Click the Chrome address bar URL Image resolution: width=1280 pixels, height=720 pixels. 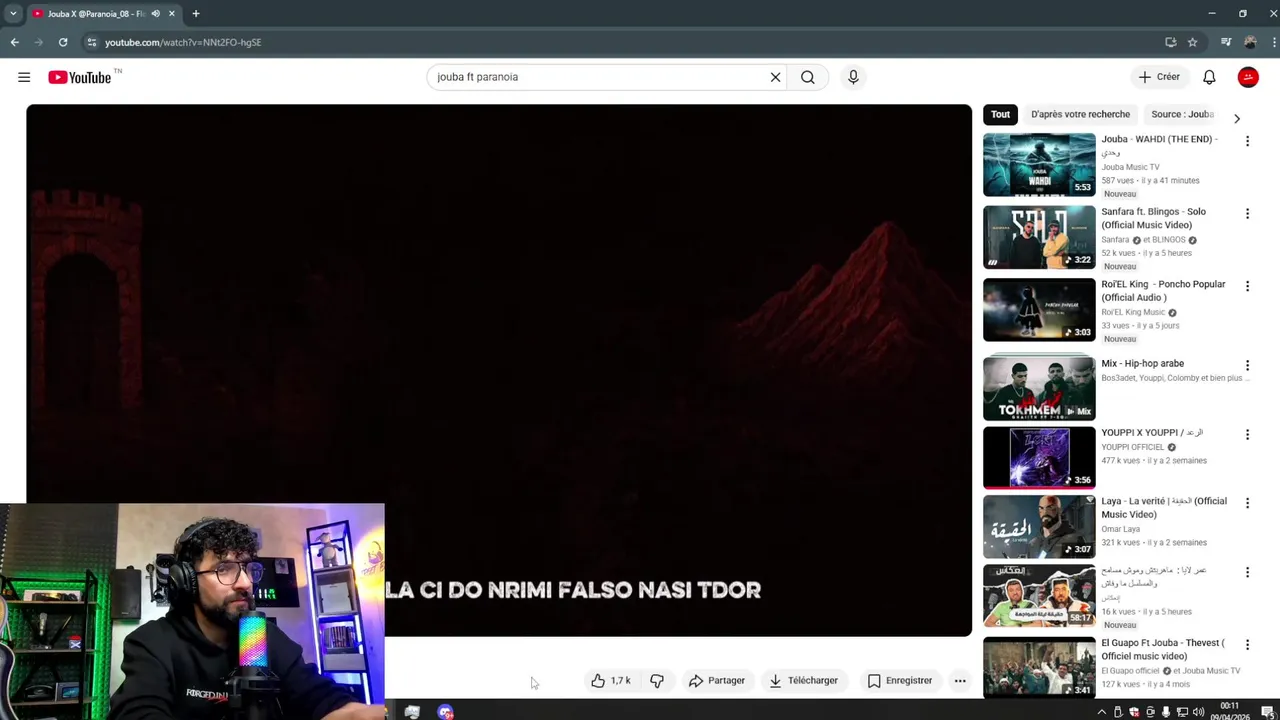(x=183, y=42)
